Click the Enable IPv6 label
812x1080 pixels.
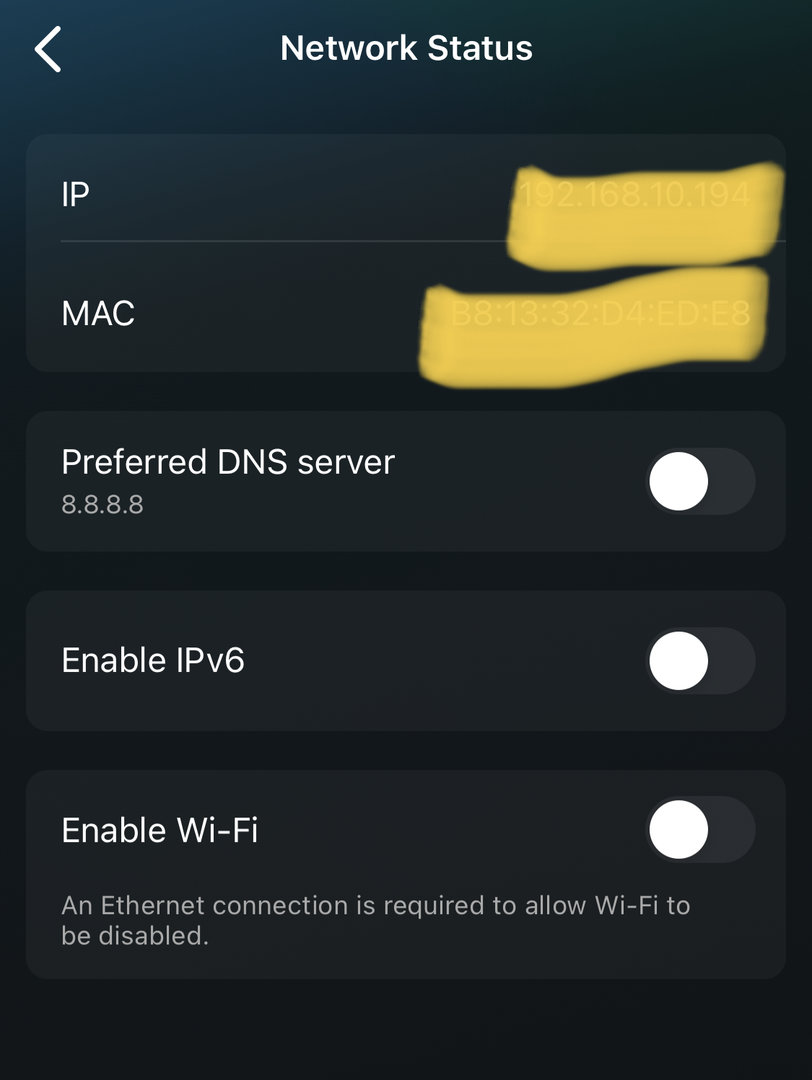click(153, 661)
